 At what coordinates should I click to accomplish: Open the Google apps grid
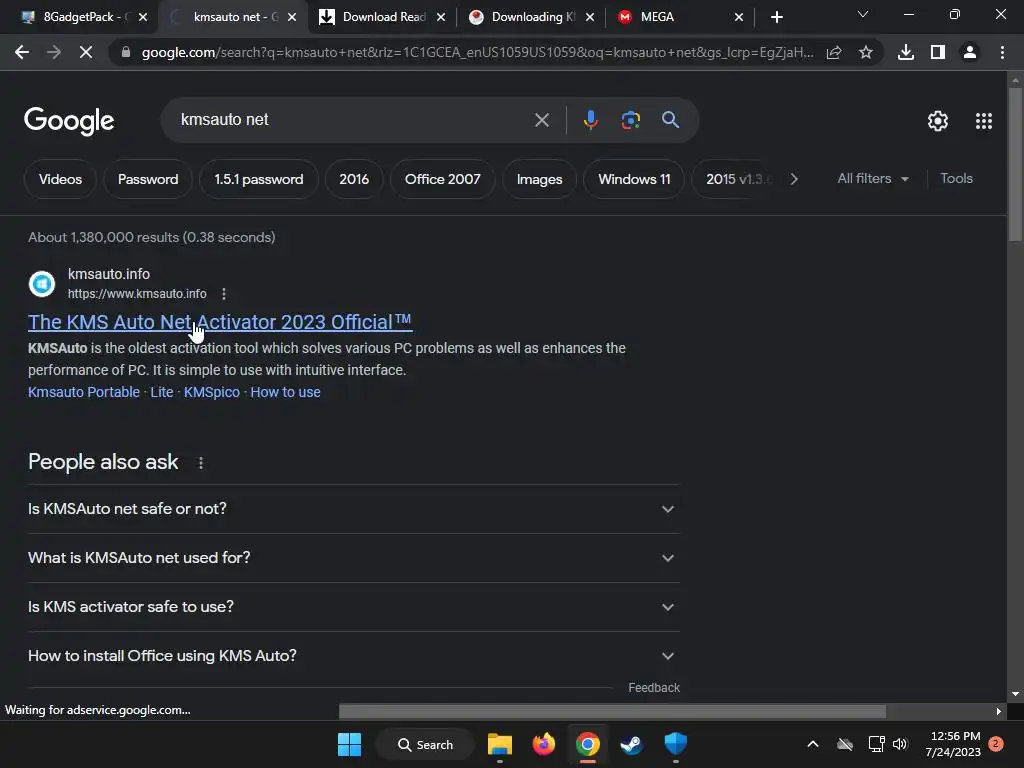(984, 121)
